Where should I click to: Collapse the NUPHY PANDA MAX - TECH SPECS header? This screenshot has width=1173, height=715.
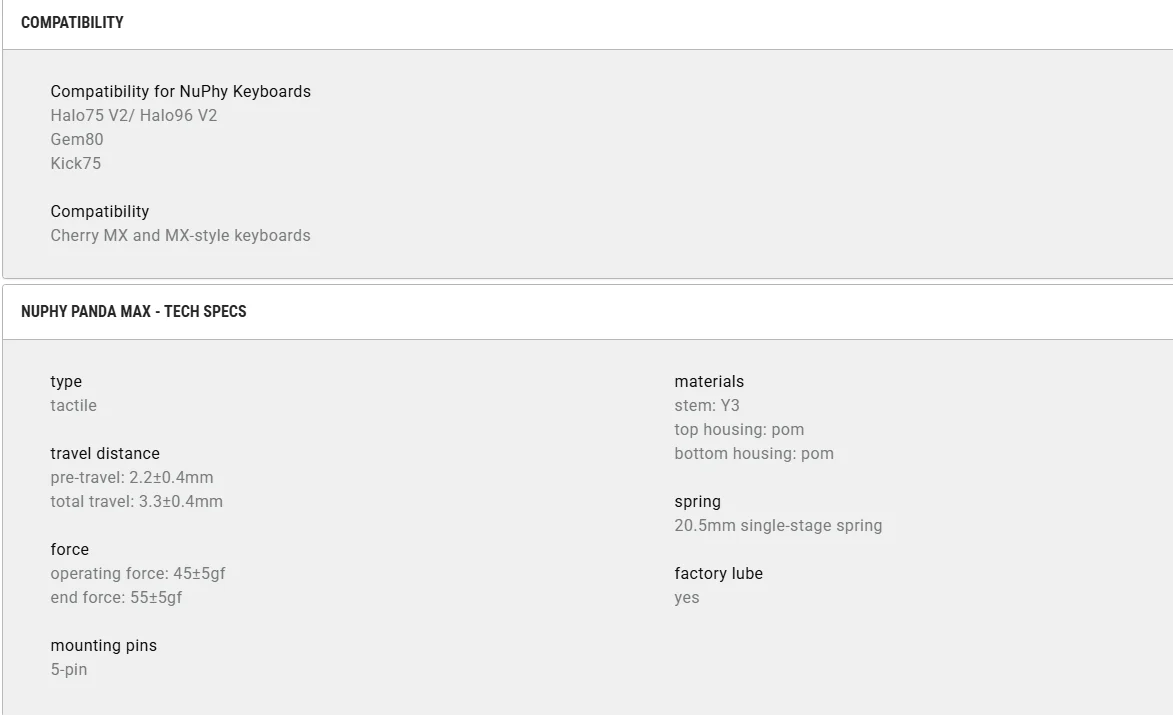point(133,312)
